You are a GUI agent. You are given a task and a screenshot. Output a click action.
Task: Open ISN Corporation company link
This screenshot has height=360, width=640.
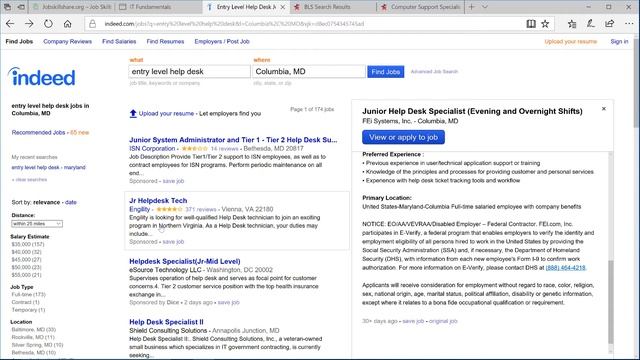click(x=152, y=149)
